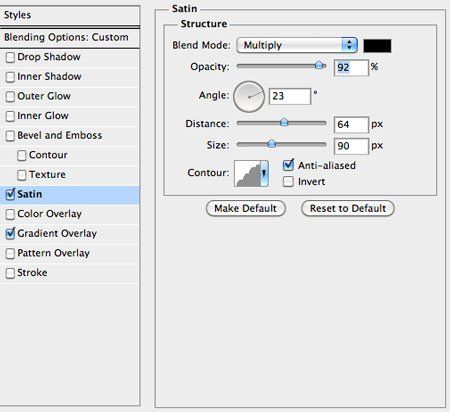This screenshot has height=412, width=450.
Task: Click the black satin color swatch
Action: pos(377,46)
